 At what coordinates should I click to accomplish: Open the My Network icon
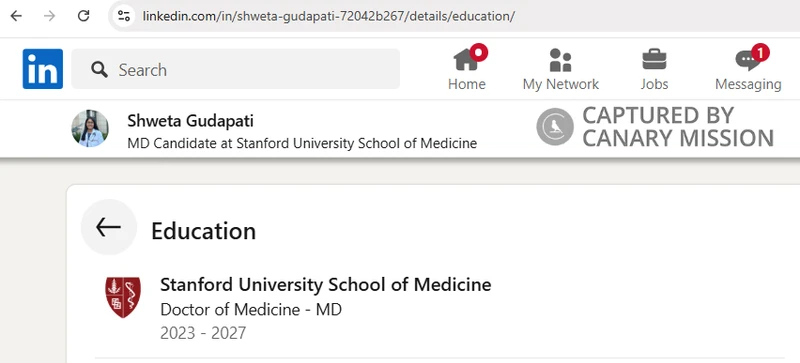(560, 60)
